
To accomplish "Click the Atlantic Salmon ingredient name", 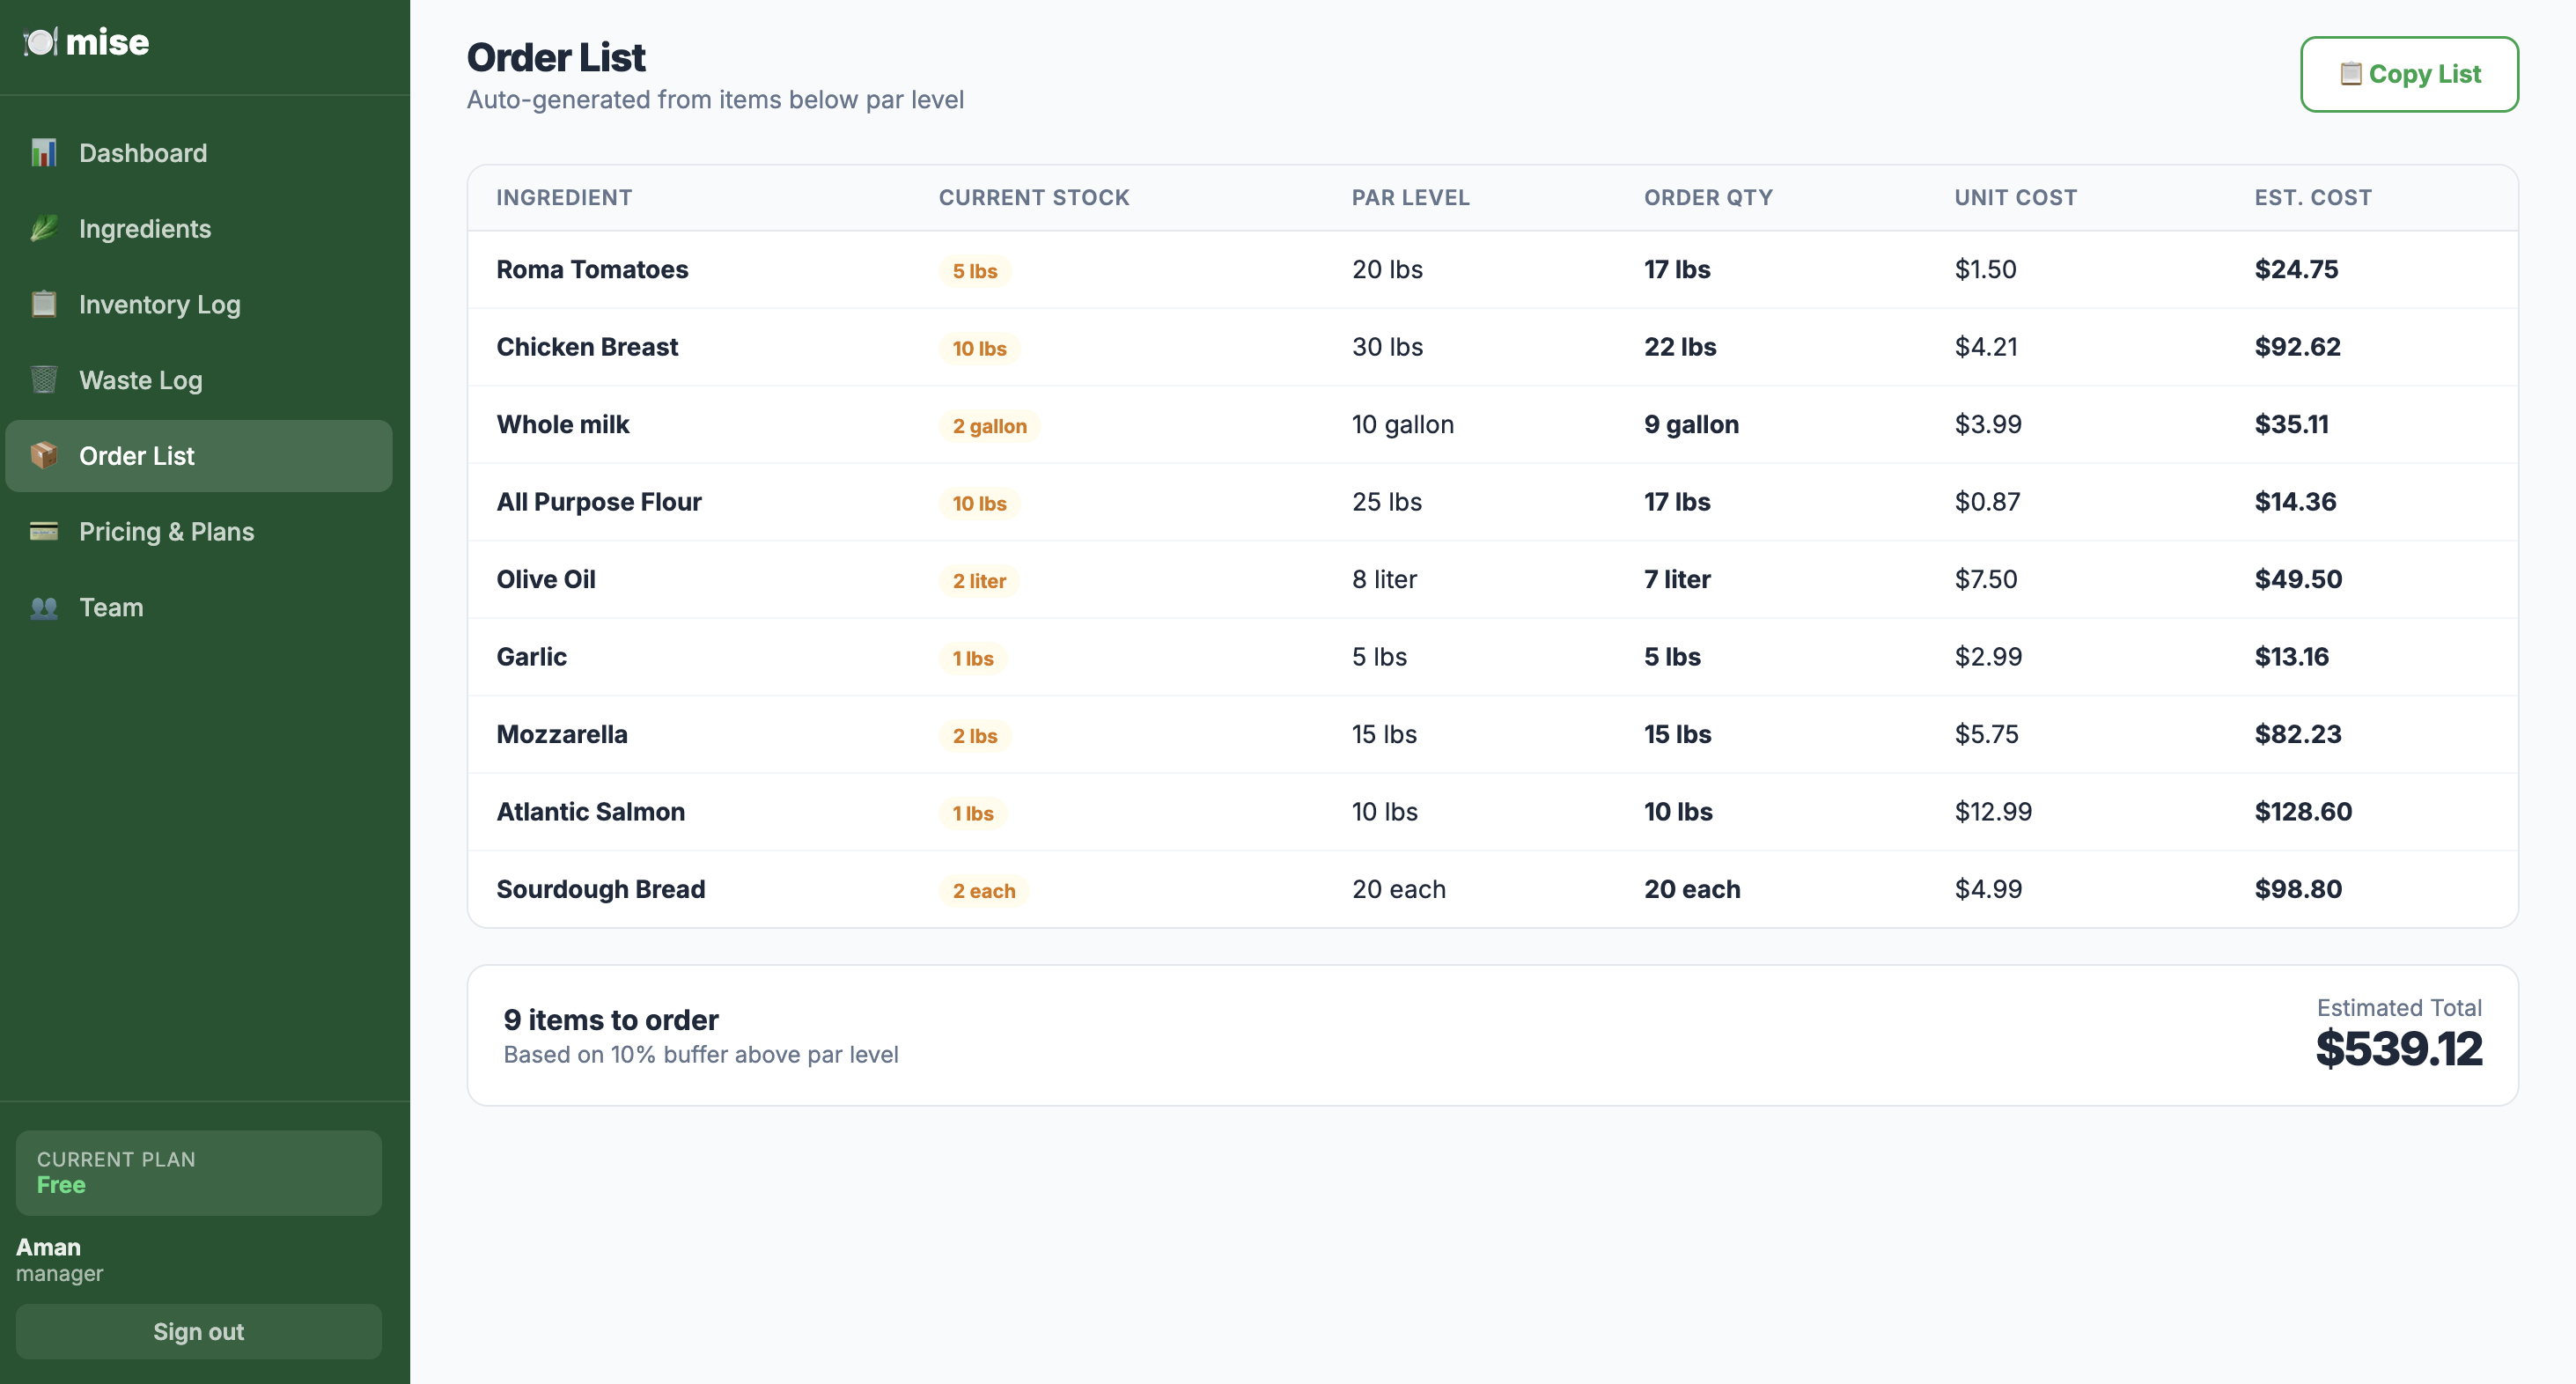I will 590,812.
